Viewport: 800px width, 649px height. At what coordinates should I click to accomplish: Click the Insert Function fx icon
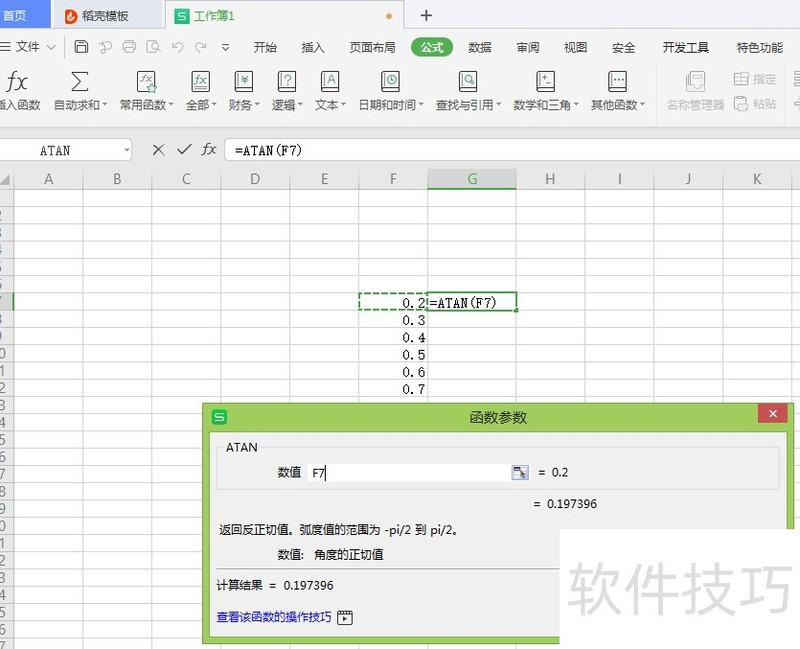point(17,82)
